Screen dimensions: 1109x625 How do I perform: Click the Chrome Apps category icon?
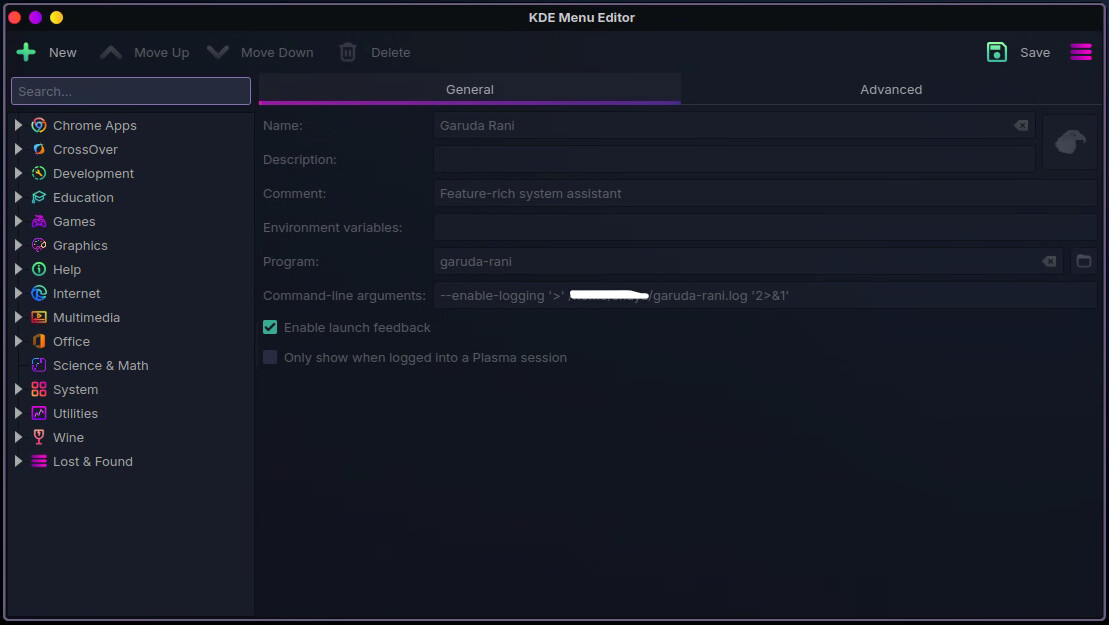(x=39, y=126)
